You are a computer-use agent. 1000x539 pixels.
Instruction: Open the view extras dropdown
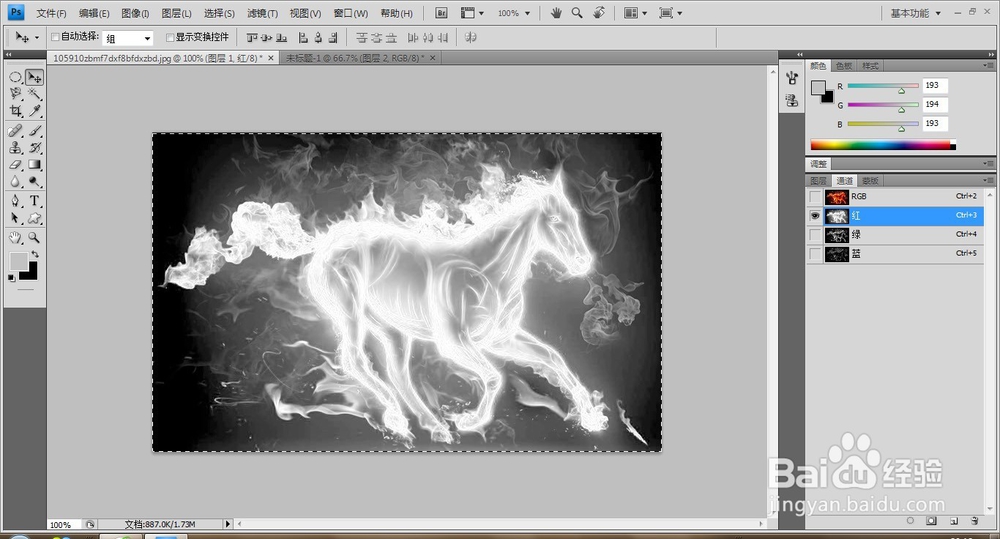click(x=473, y=13)
